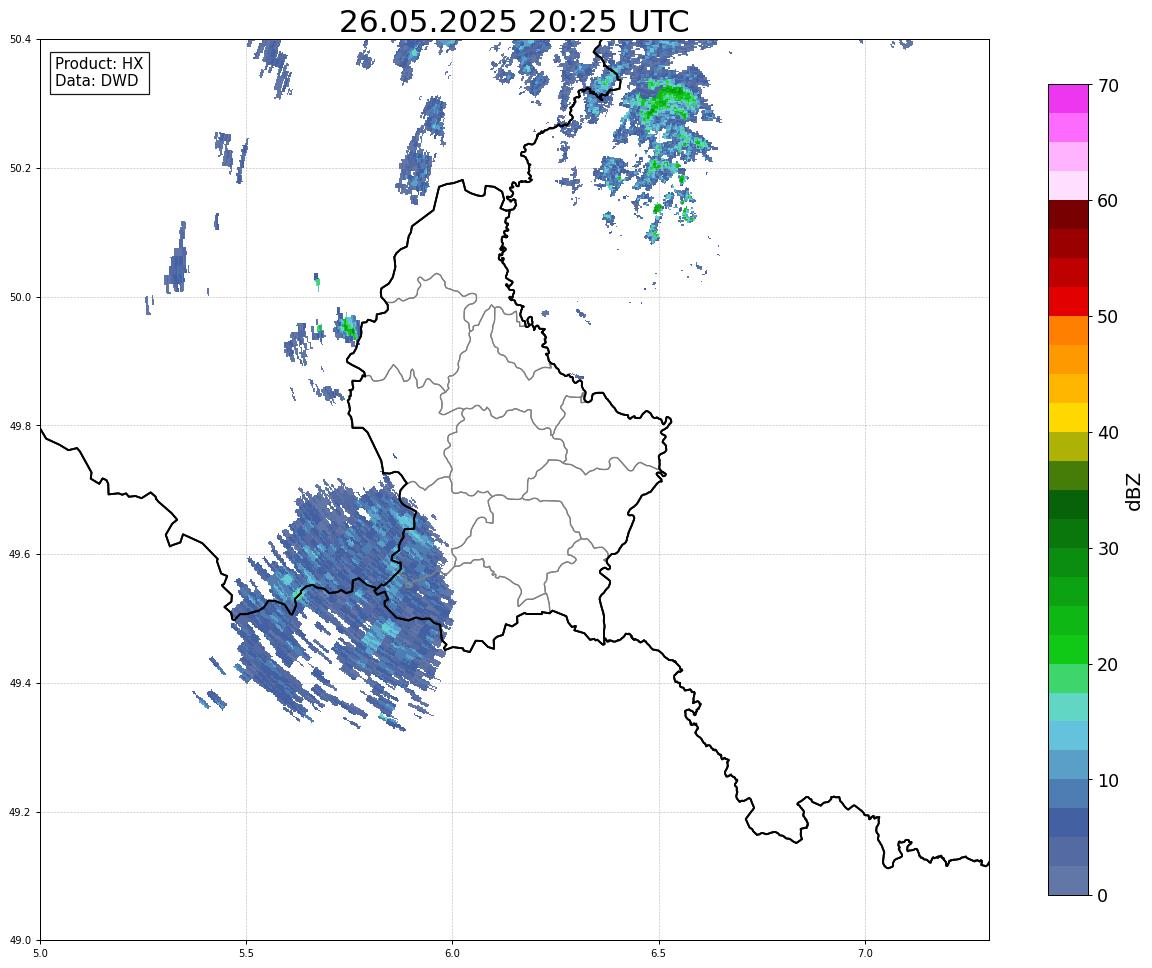Click the orange colorbar swatch just below 50

coord(1068,331)
